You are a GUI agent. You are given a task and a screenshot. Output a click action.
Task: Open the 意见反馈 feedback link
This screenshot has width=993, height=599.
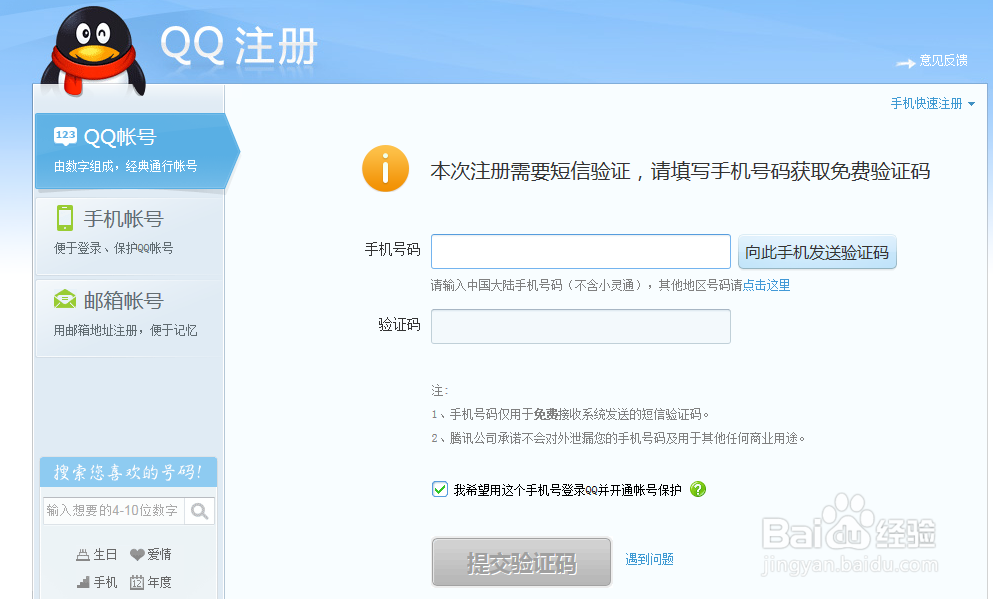(x=943, y=60)
